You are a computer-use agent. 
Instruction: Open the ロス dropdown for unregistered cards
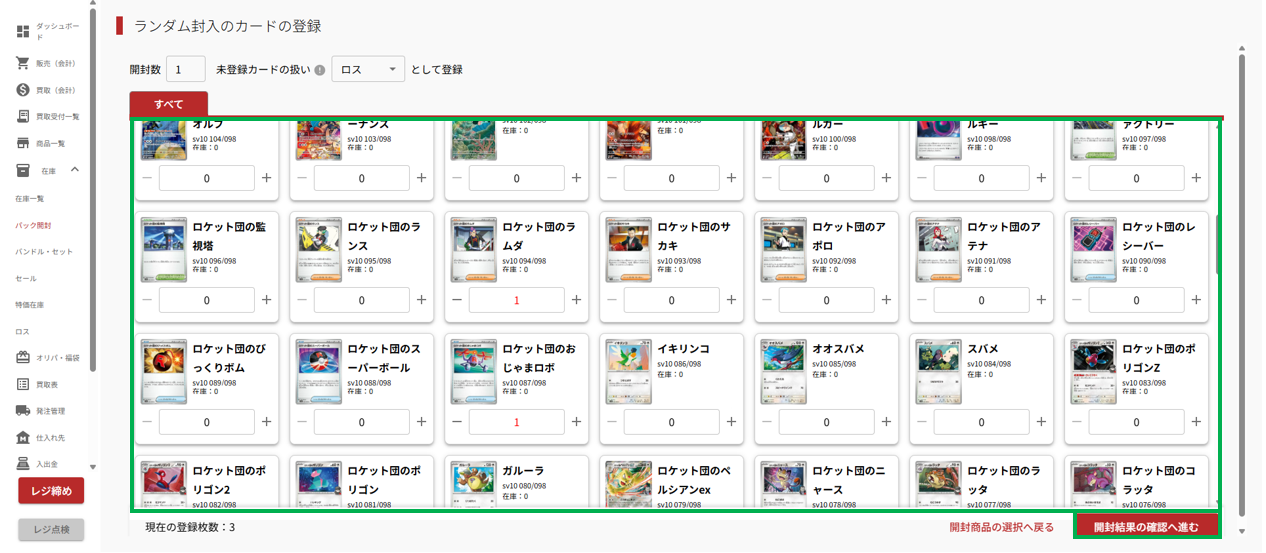pyautogui.click(x=367, y=70)
